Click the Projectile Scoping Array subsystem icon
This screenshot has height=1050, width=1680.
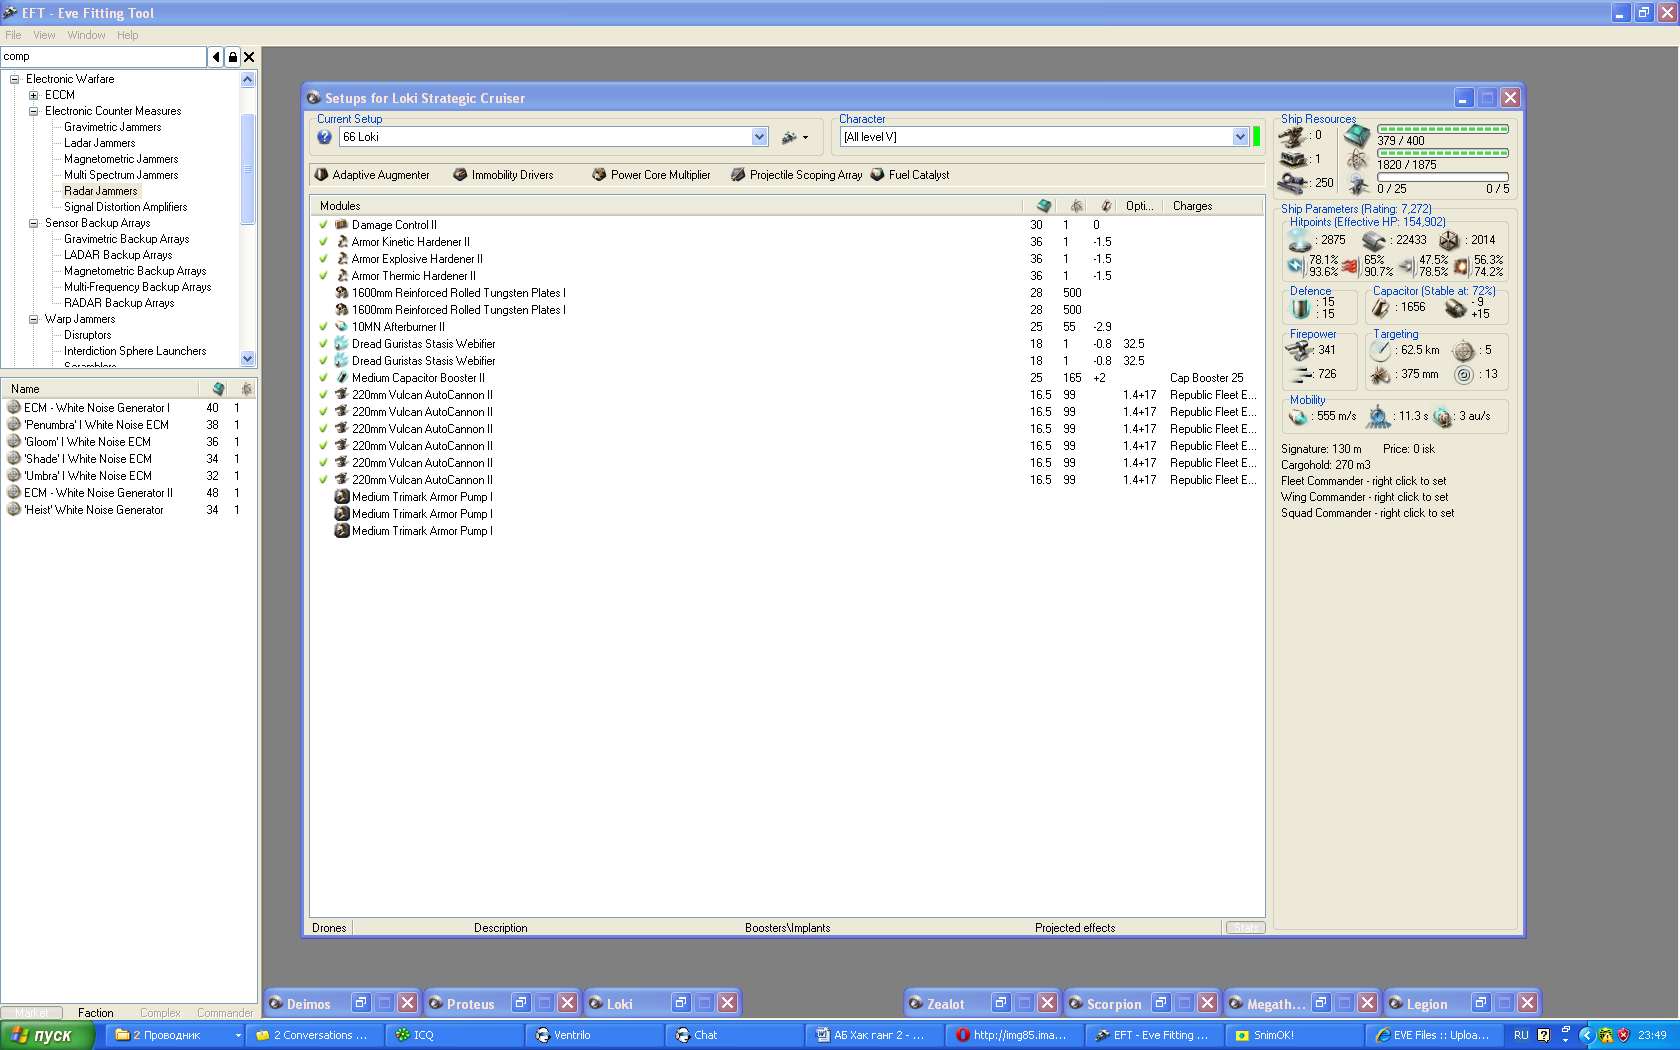(x=738, y=174)
